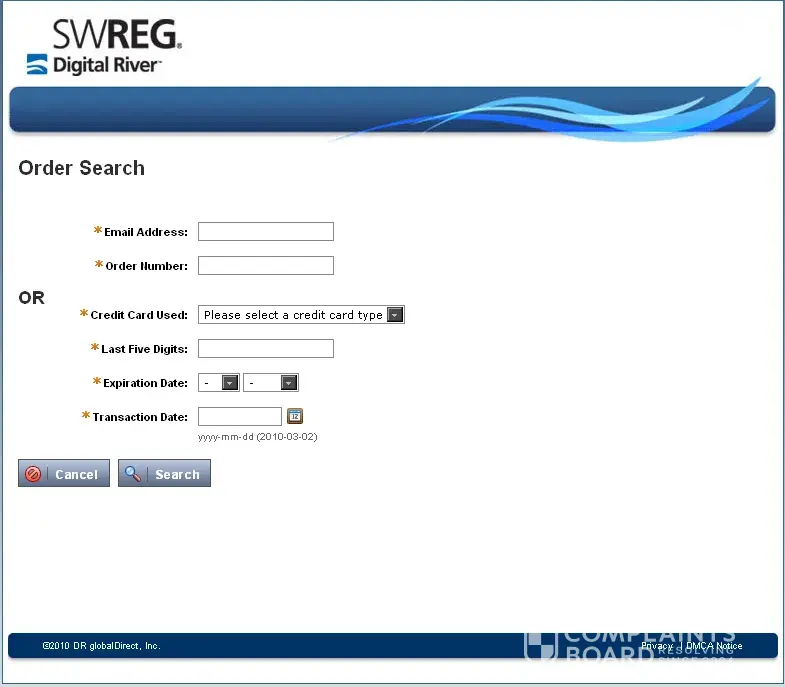
Task: Click the Credit Card Used label
Action: pos(139,315)
